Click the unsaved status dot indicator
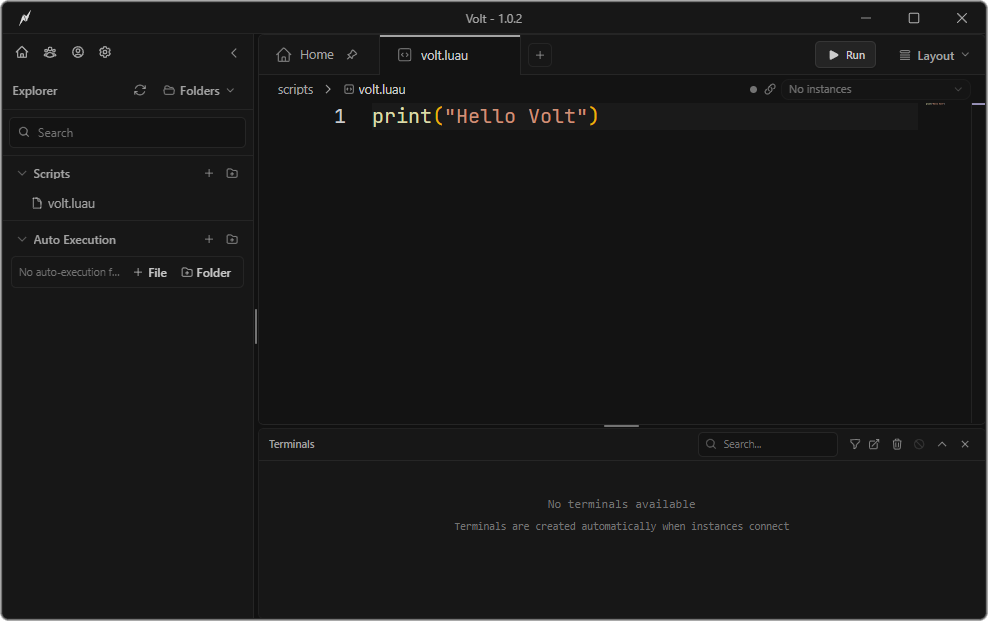The width and height of the screenshot is (988, 621). (753, 89)
